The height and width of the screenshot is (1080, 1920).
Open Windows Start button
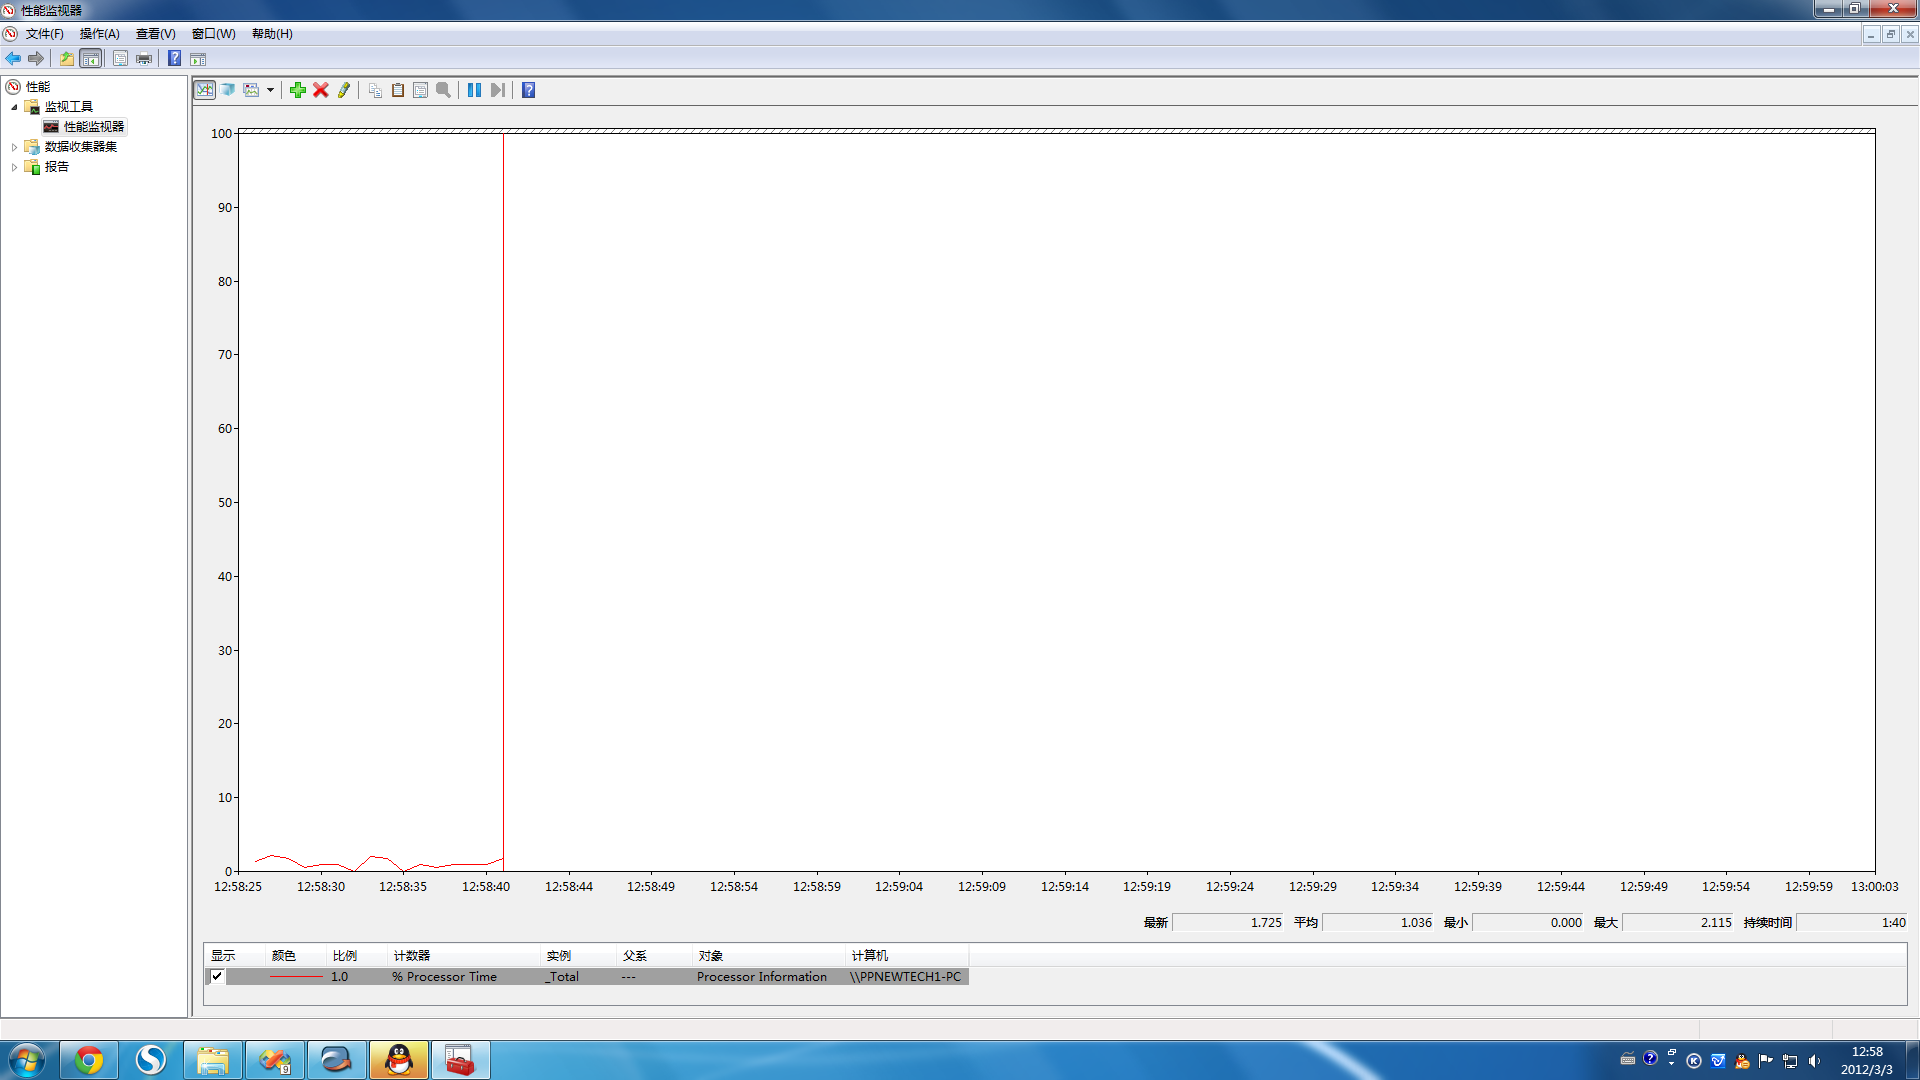[26, 1060]
